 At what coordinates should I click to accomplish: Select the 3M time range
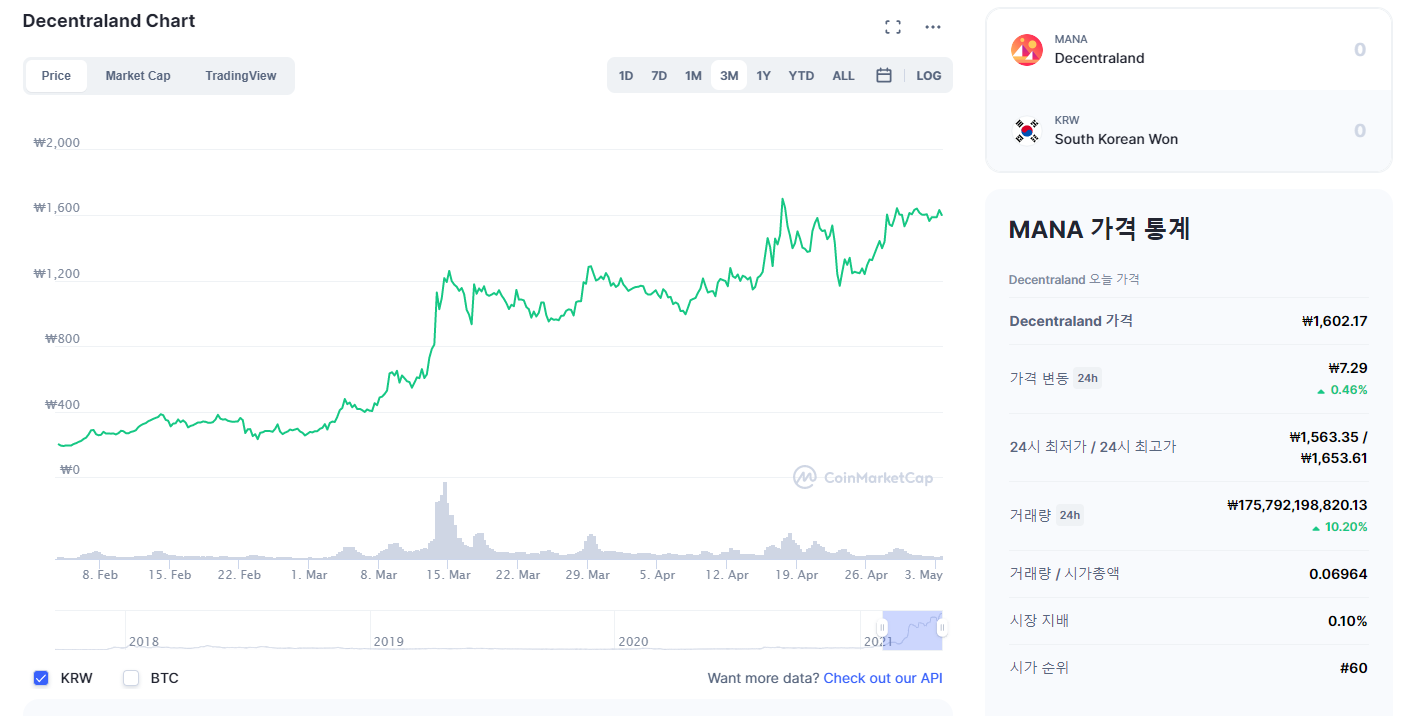point(729,75)
